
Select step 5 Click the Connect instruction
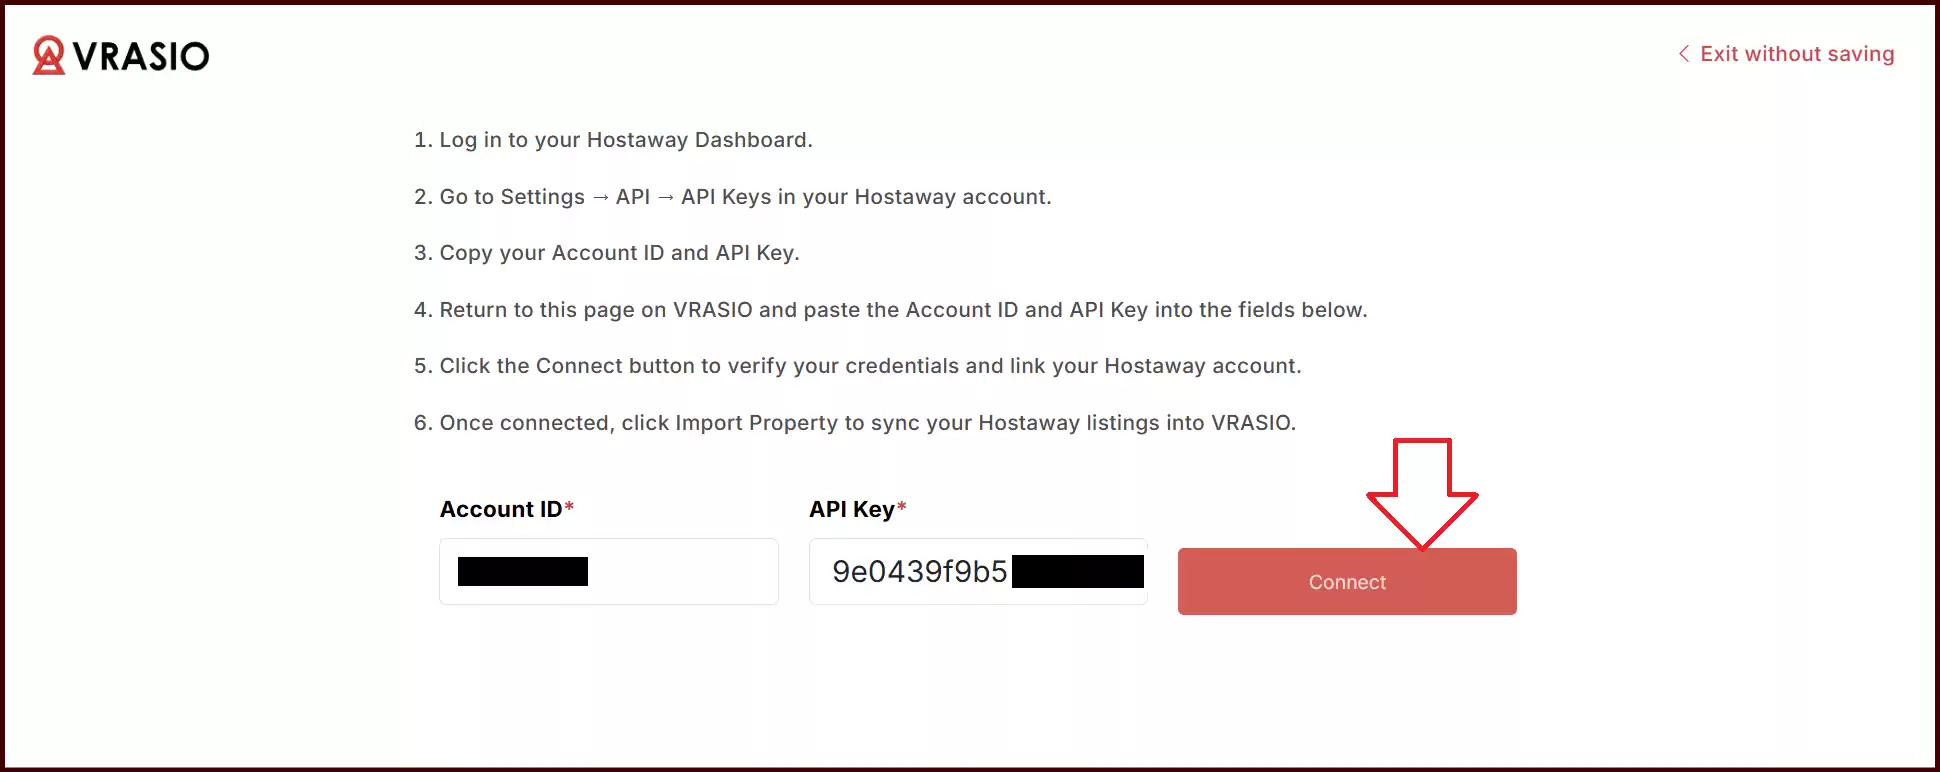(858, 366)
